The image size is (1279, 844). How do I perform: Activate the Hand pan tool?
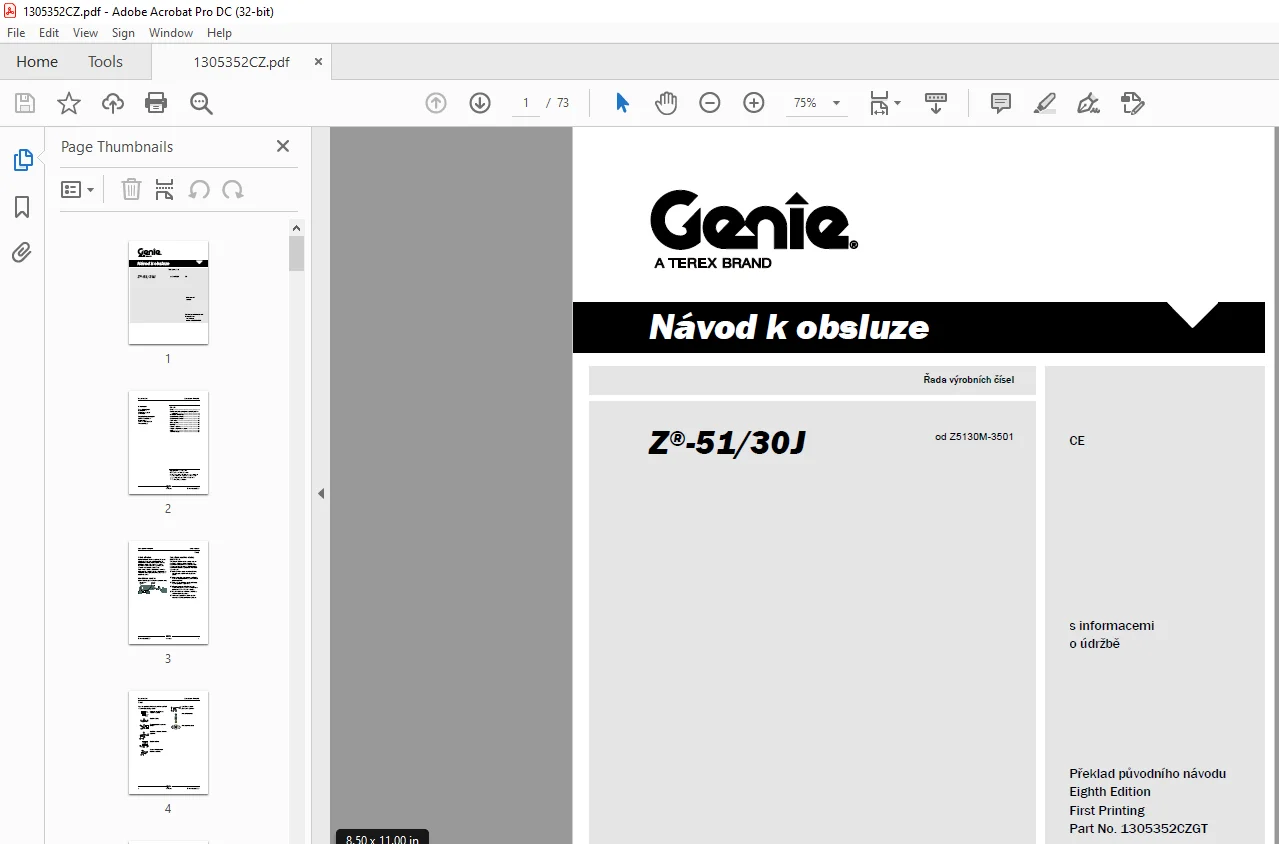click(666, 103)
